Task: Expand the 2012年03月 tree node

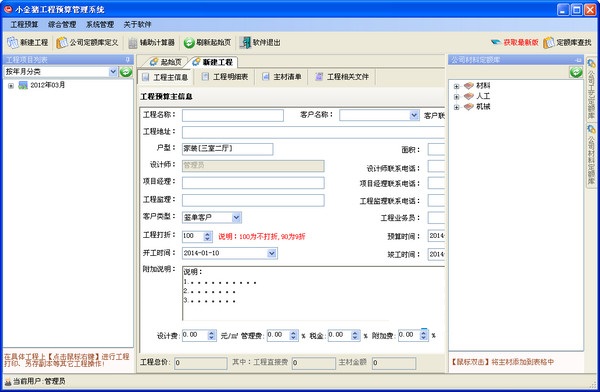Action: point(11,85)
